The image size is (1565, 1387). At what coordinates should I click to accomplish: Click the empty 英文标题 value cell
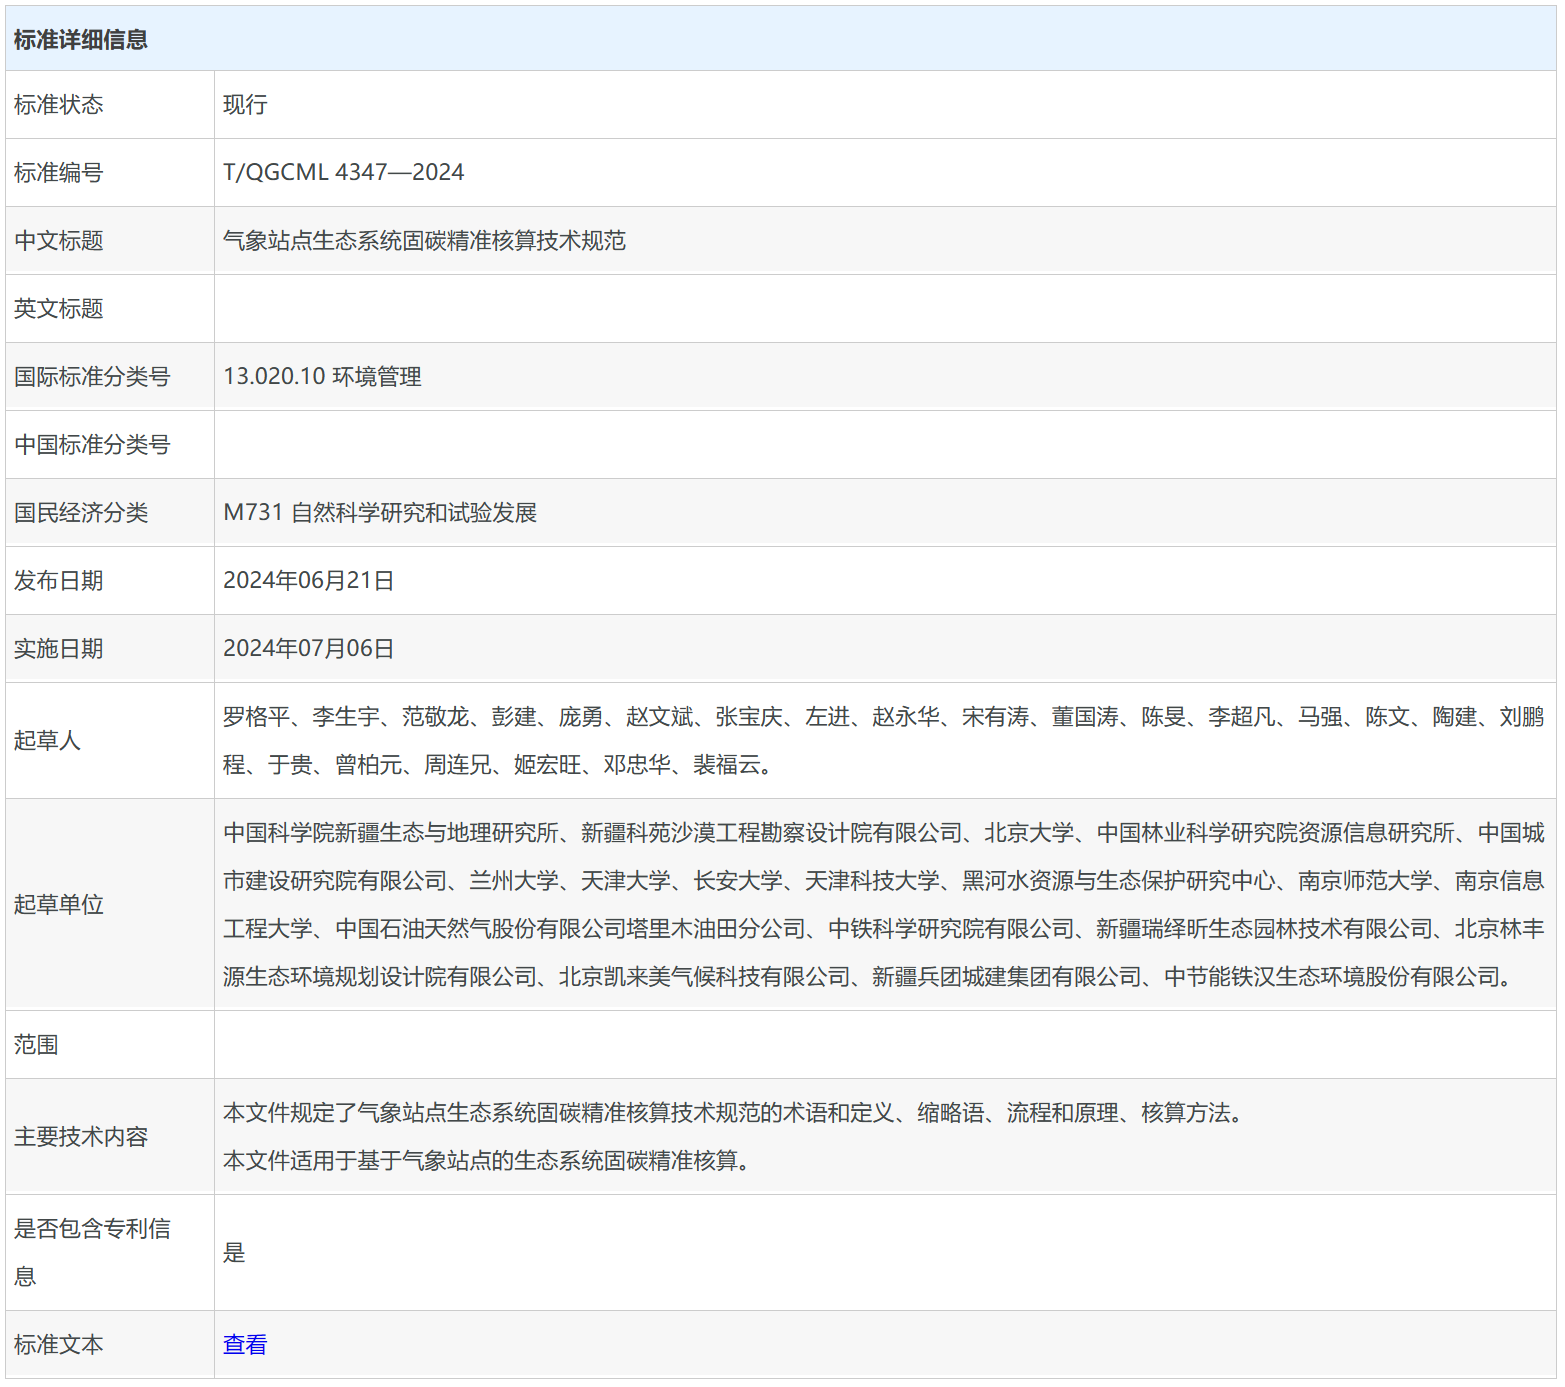tap(884, 308)
